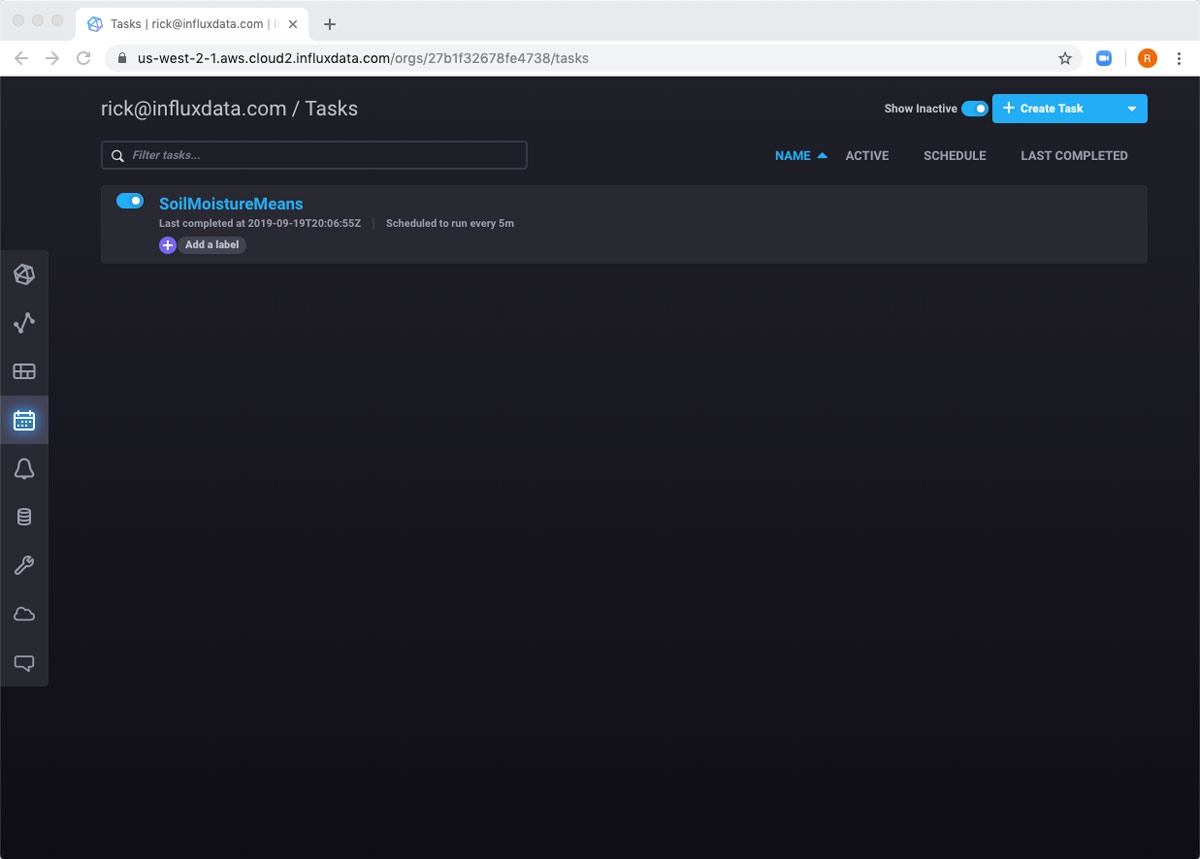Screen dimensions: 1200x859
Task: Click the cloud icon in sidebar
Action: tap(24, 614)
